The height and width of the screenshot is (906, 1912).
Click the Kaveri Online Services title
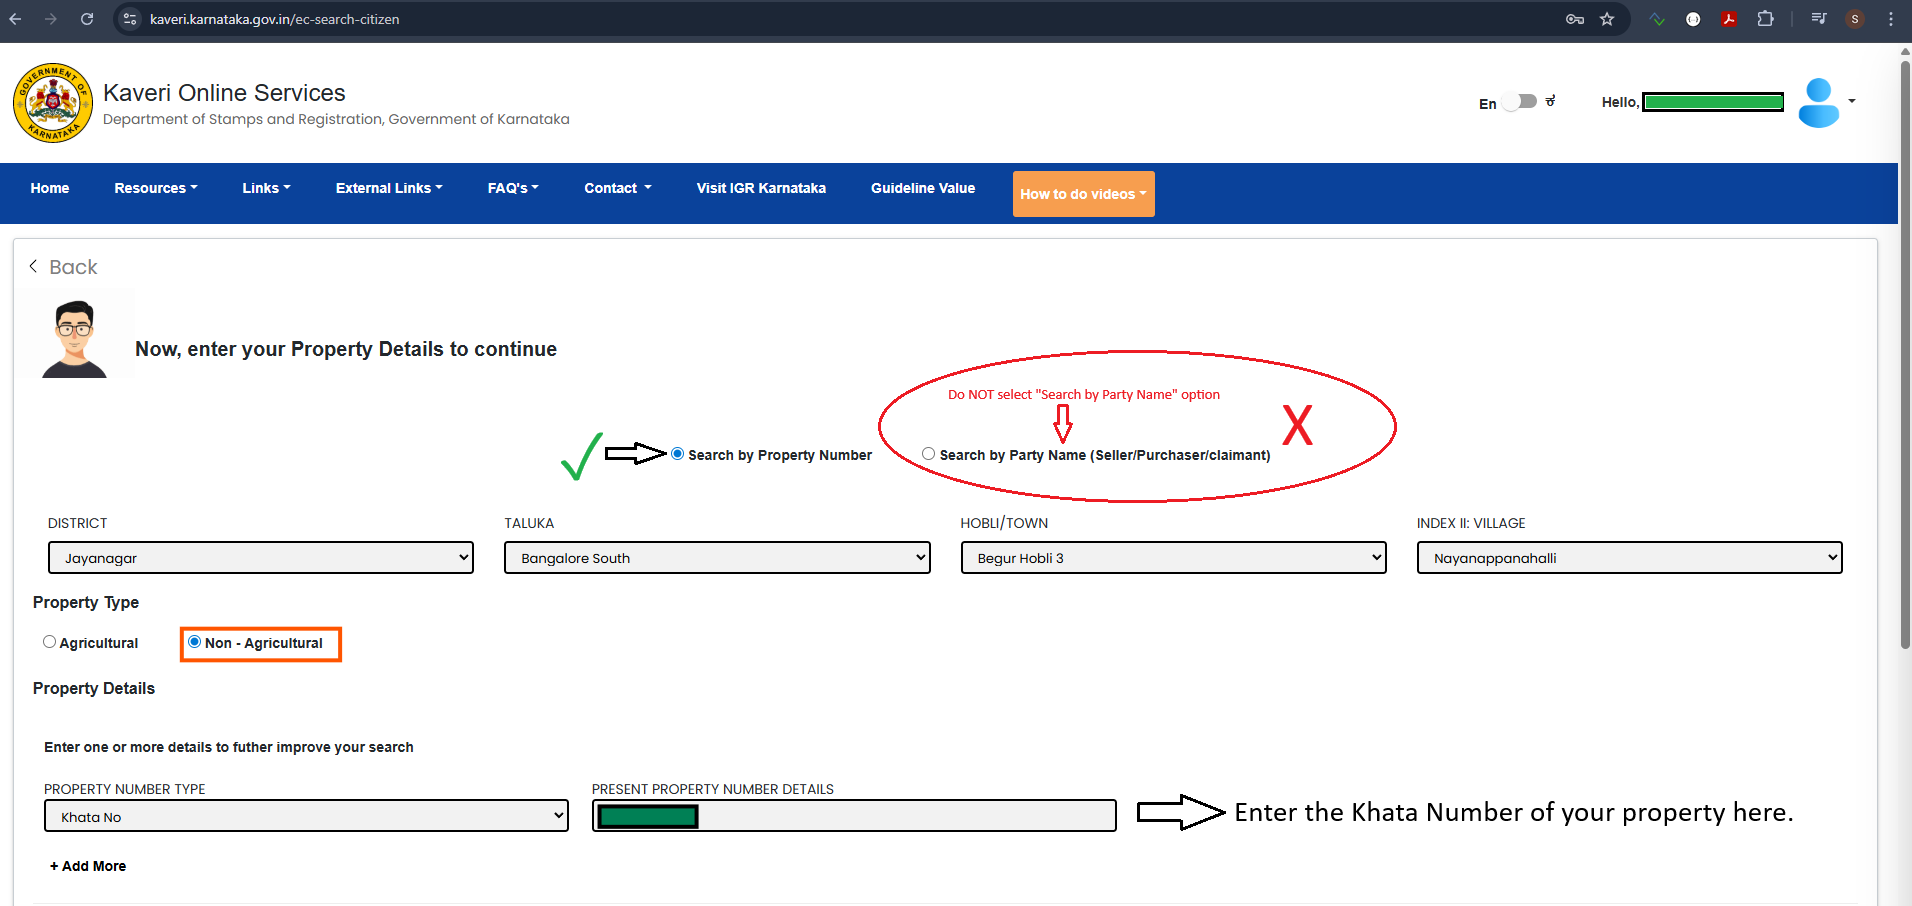224,93
